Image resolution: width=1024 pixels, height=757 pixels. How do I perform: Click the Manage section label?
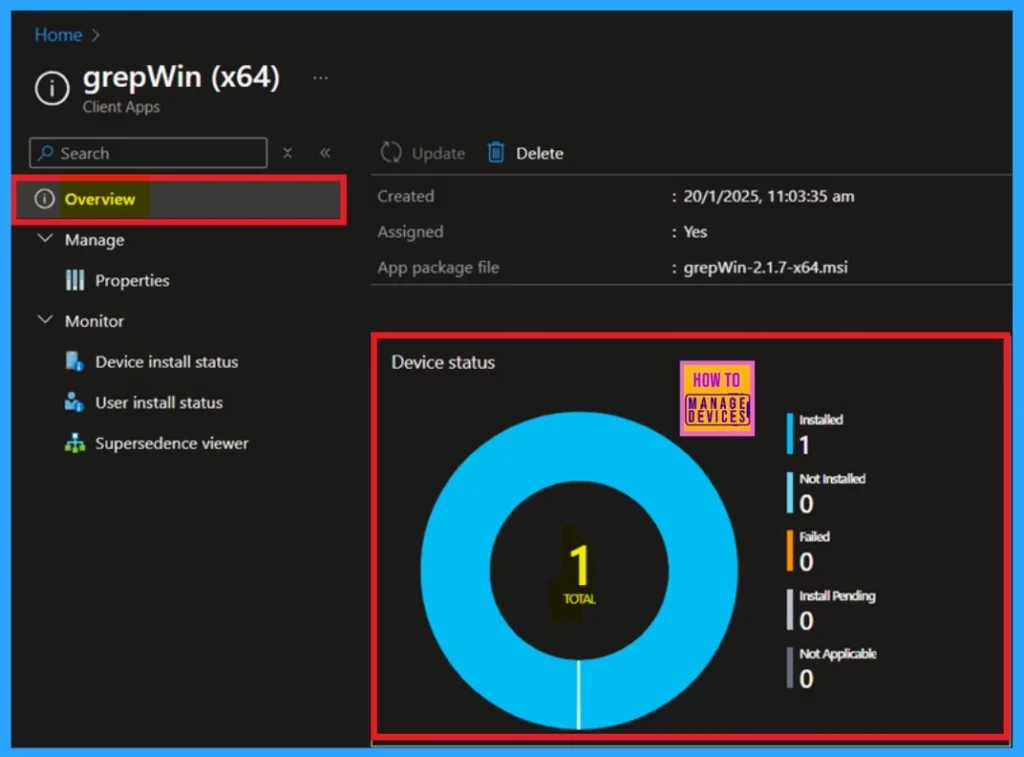[x=95, y=240]
